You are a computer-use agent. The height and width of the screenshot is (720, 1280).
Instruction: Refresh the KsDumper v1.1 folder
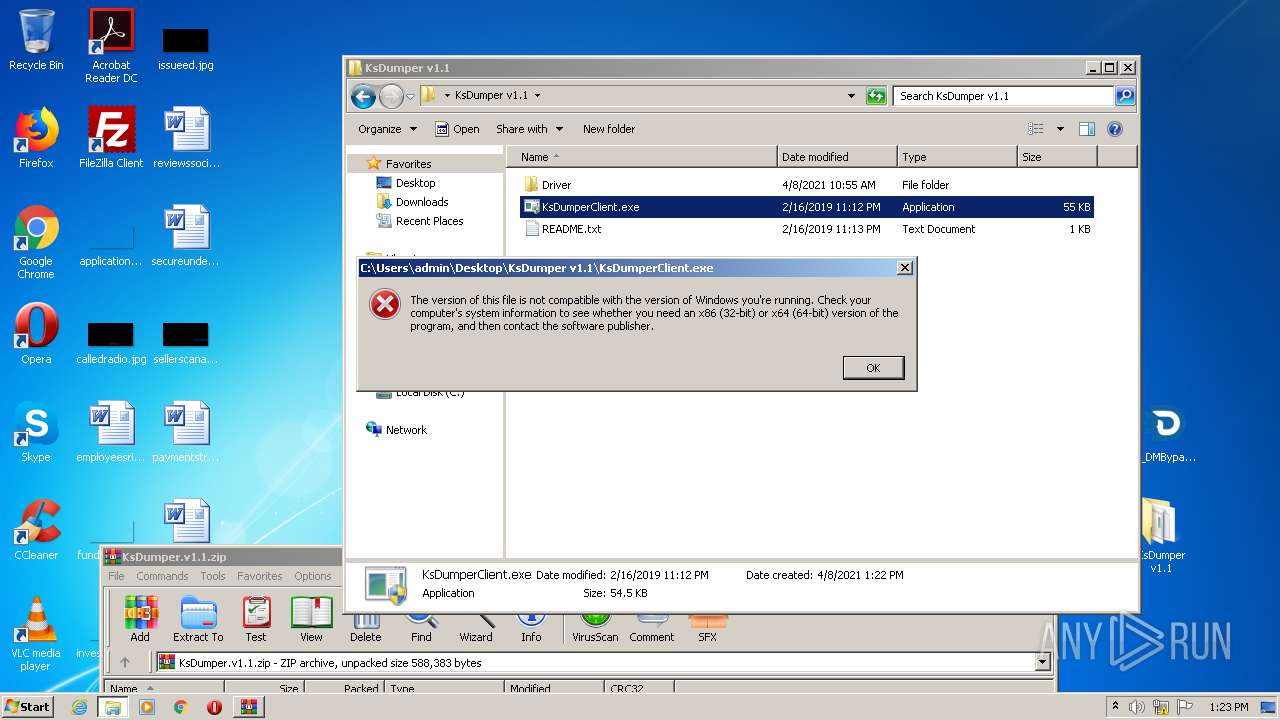click(x=876, y=96)
